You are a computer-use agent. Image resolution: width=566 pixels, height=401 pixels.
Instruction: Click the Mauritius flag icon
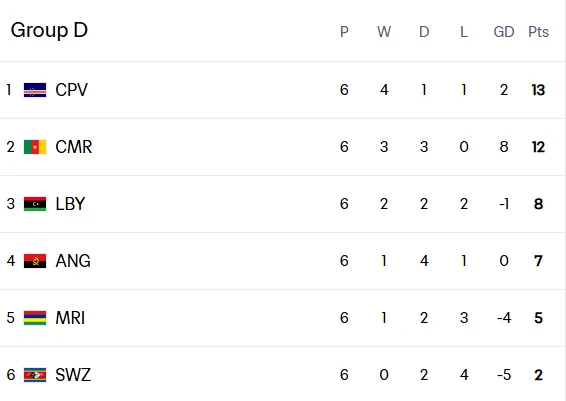(35, 318)
